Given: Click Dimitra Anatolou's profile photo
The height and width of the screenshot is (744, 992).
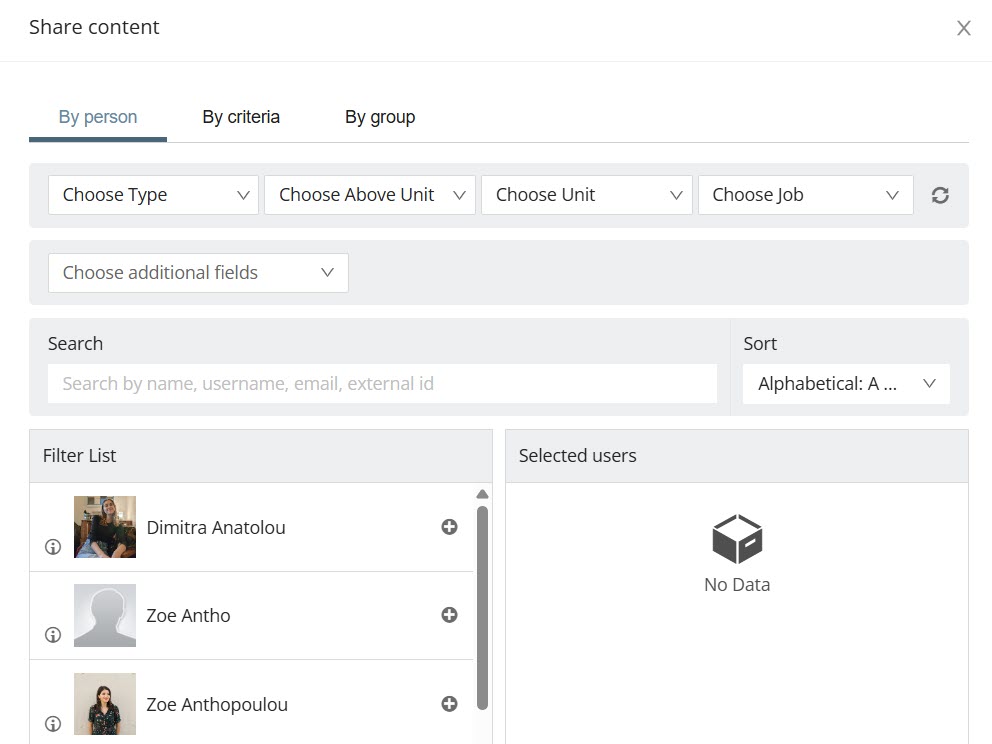Looking at the screenshot, I should click(x=105, y=527).
